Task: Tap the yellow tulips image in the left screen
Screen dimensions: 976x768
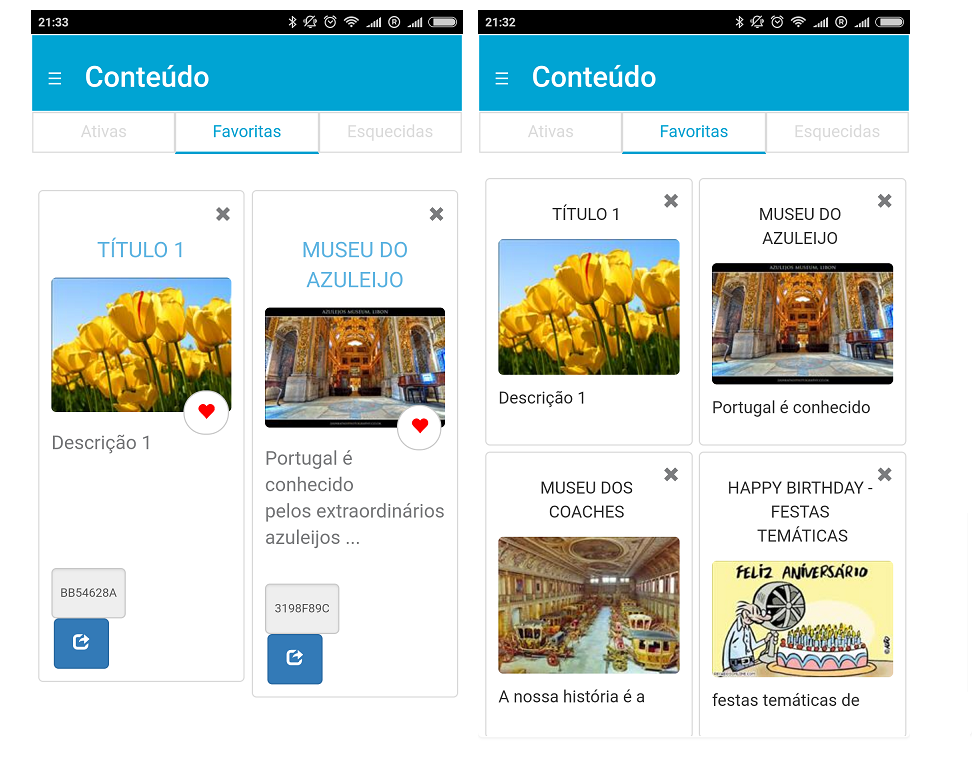Action: (x=141, y=345)
